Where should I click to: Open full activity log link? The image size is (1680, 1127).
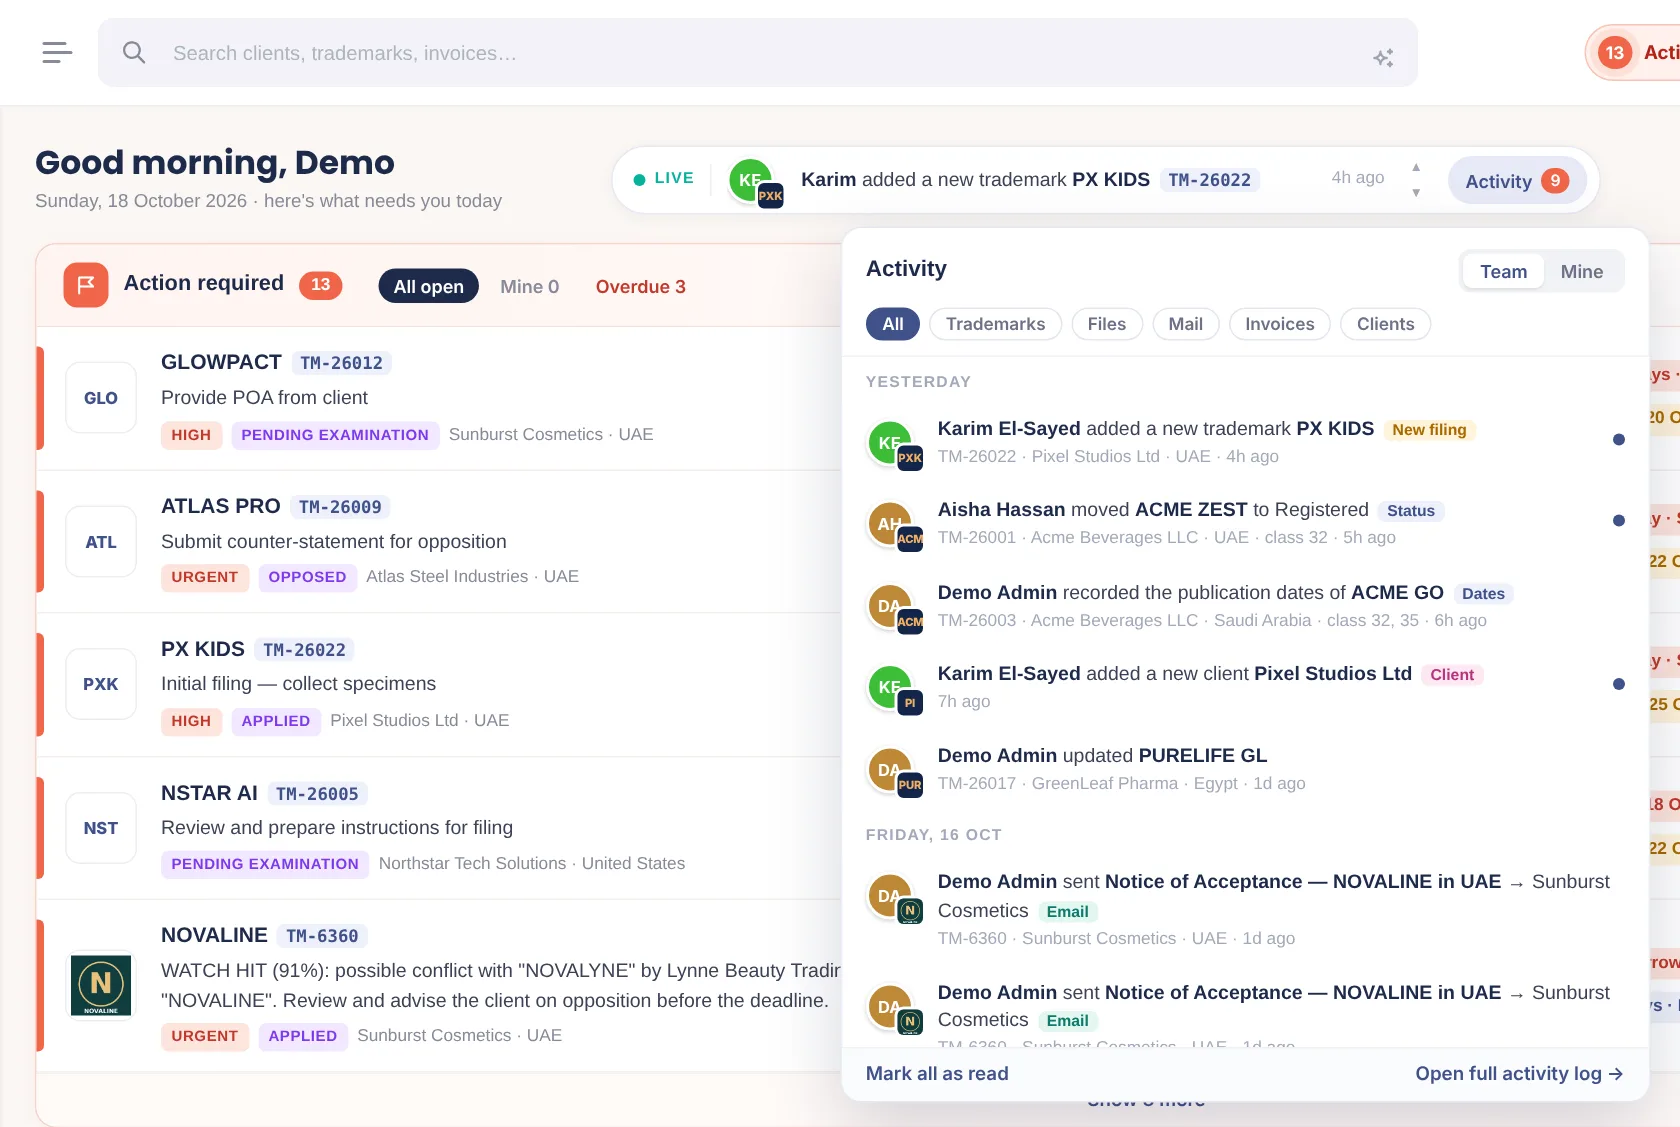(1519, 1073)
